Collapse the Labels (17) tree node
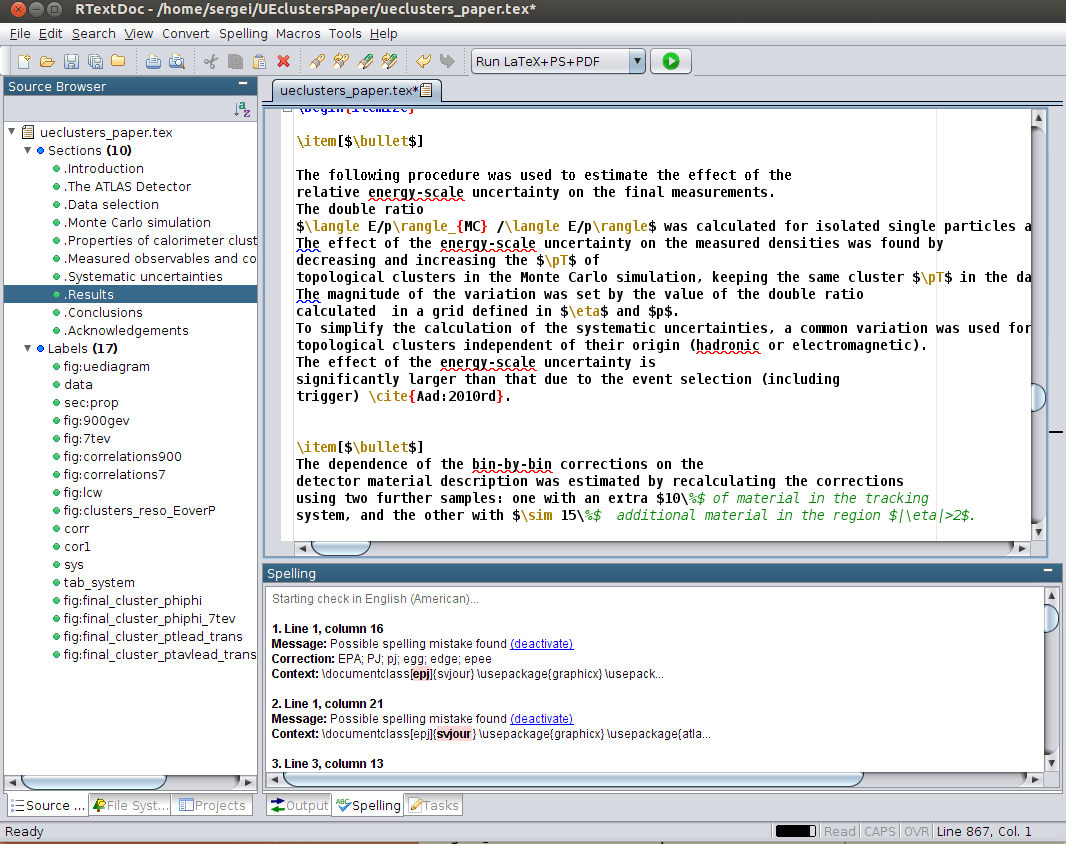 tap(27, 348)
